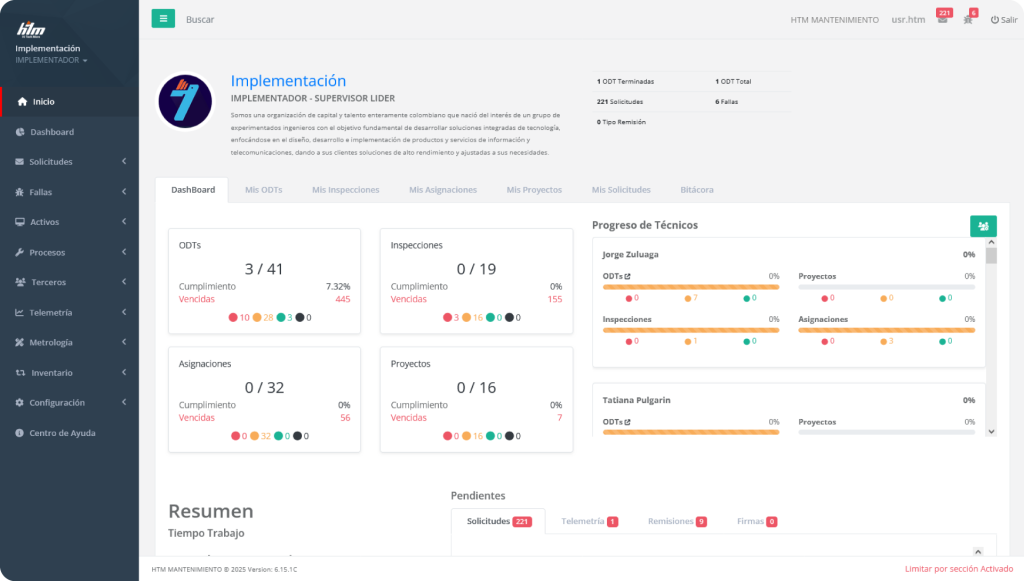Click the green technicians group icon button

(x=983, y=226)
